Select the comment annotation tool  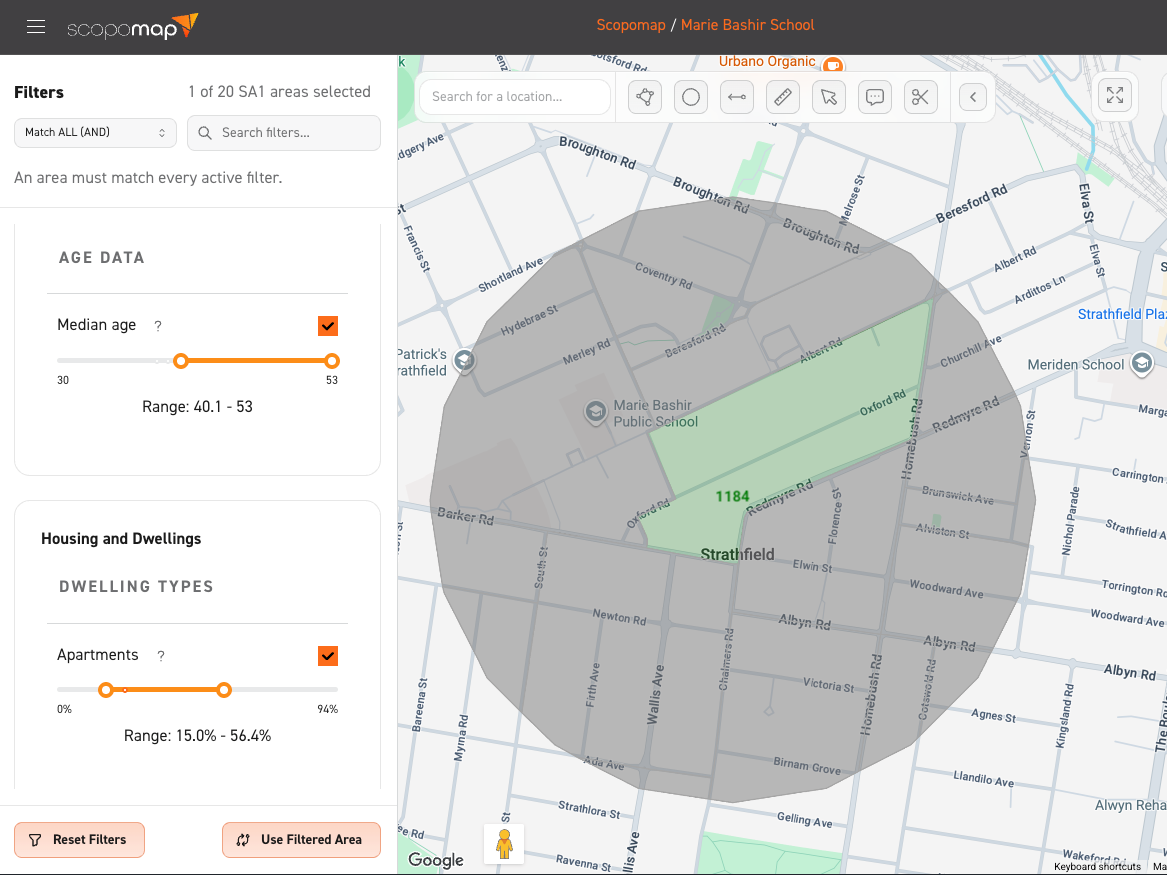click(x=875, y=97)
